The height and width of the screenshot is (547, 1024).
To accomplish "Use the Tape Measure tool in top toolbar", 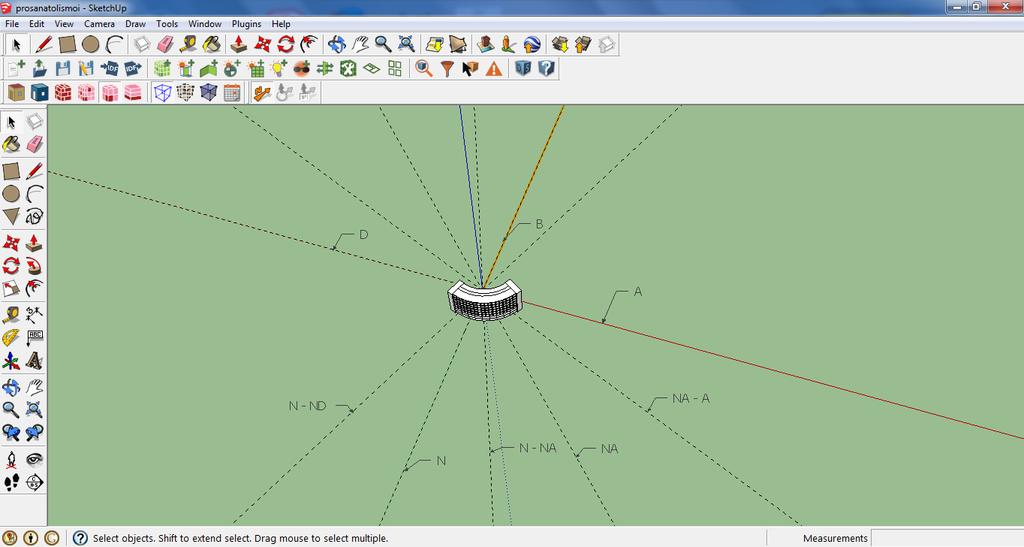I will [x=189, y=44].
